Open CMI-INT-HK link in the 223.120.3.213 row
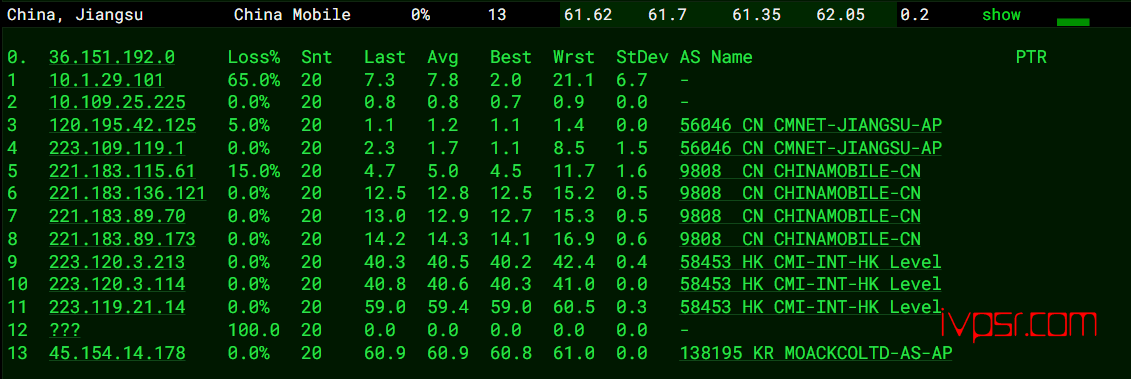This screenshot has height=379, width=1131. coord(811,261)
